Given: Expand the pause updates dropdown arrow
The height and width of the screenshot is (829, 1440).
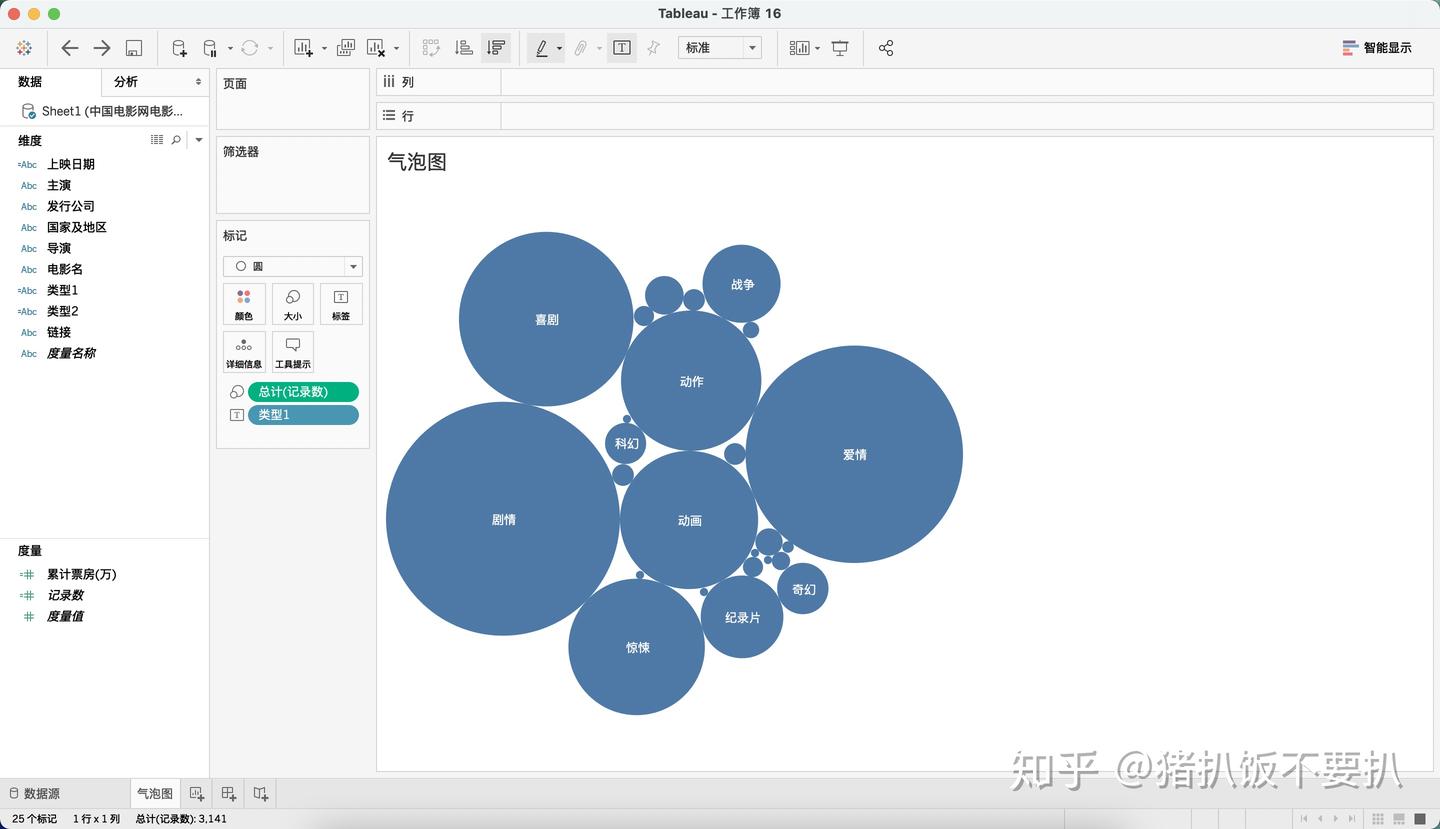Looking at the screenshot, I should [230, 48].
